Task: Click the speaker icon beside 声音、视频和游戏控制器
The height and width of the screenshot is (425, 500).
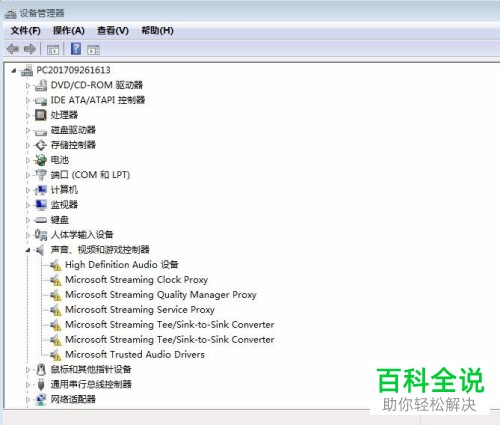Action: tap(40, 250)
